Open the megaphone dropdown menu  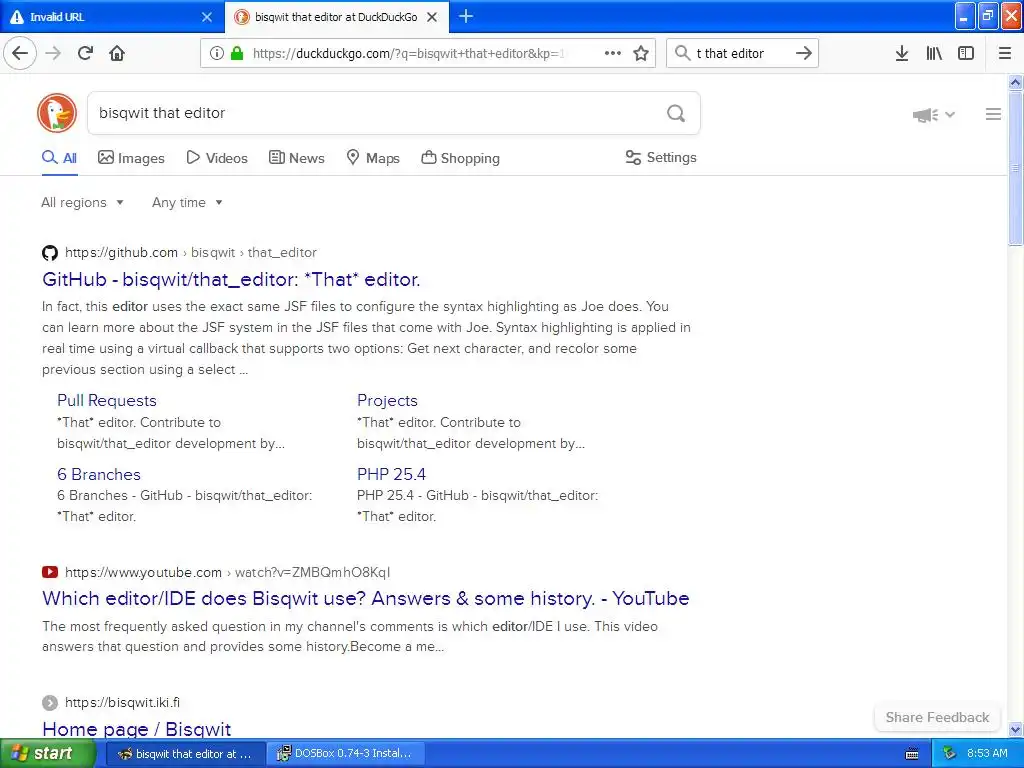click(934, 115)
